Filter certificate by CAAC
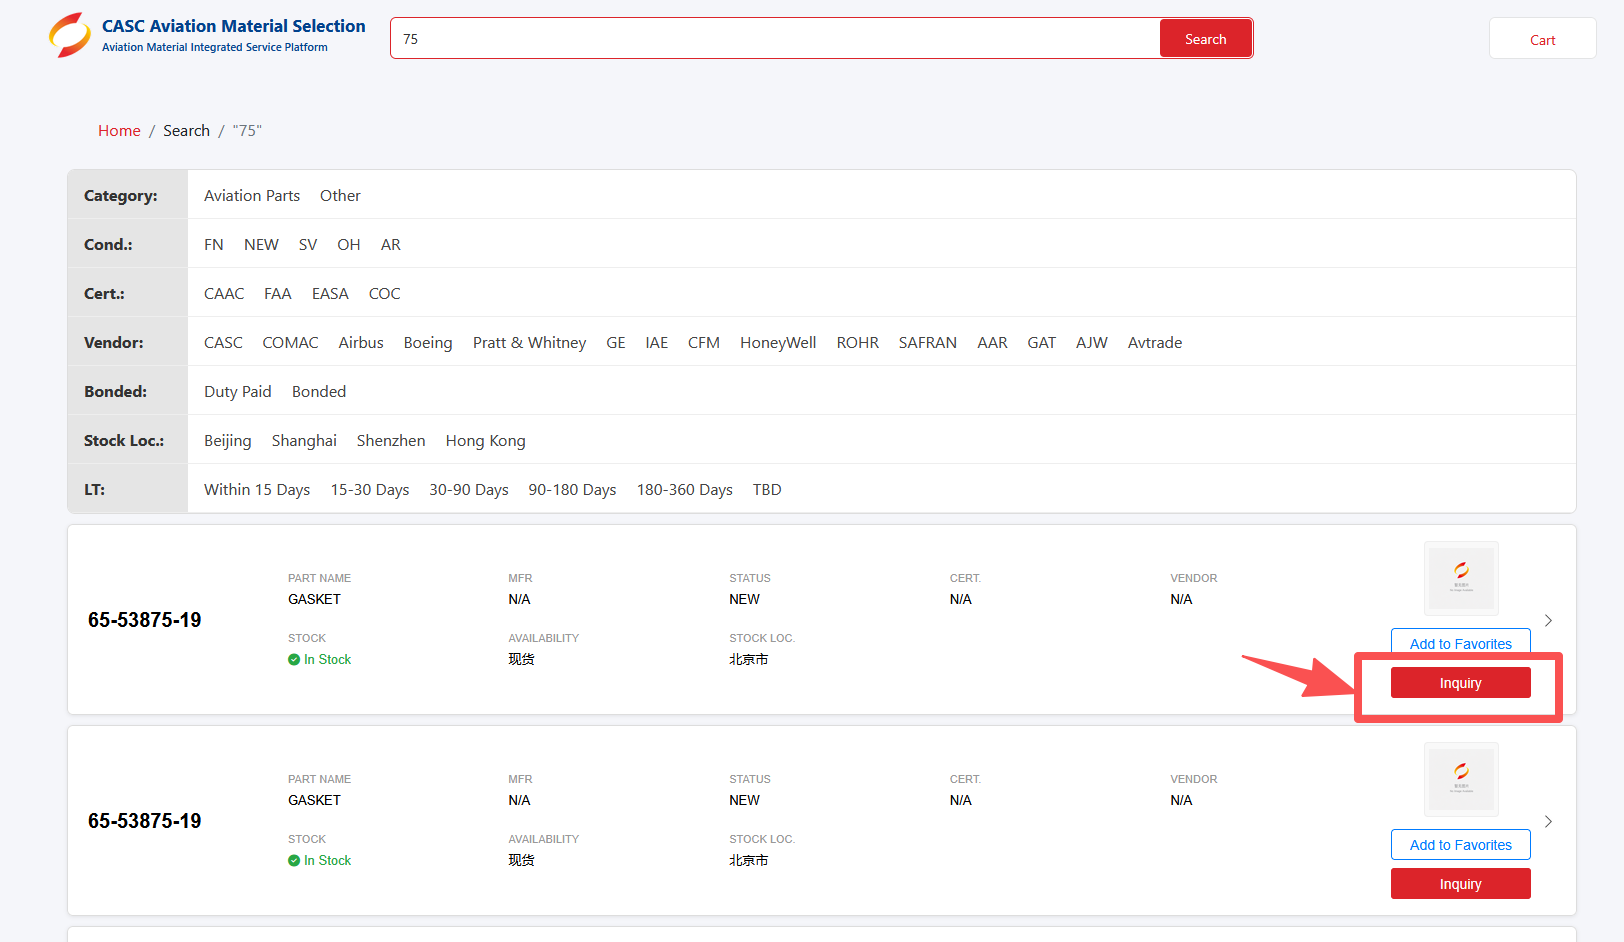Viewport: 1624px width, 942px height. (x=224, y=294)
